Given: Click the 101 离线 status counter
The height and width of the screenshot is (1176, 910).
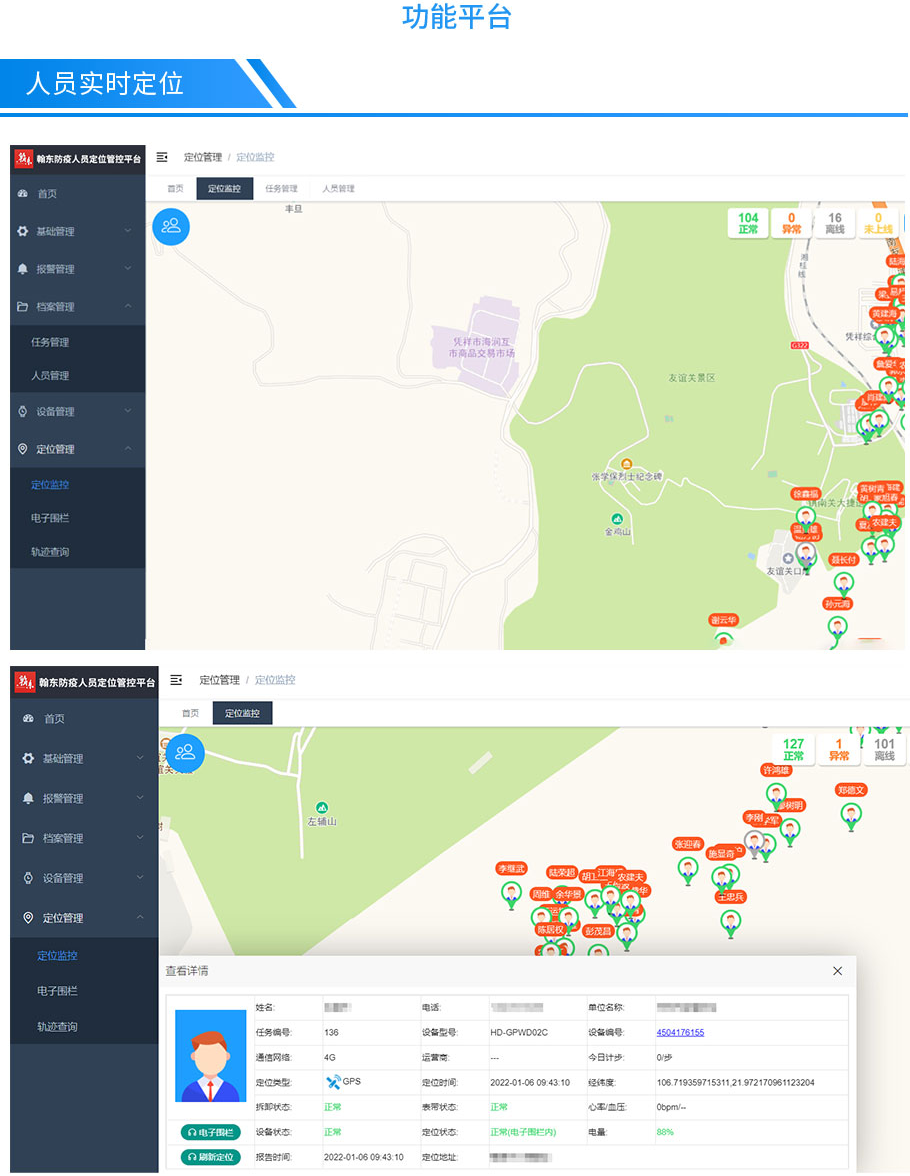Looking at the screenshot, I should 884,750.
